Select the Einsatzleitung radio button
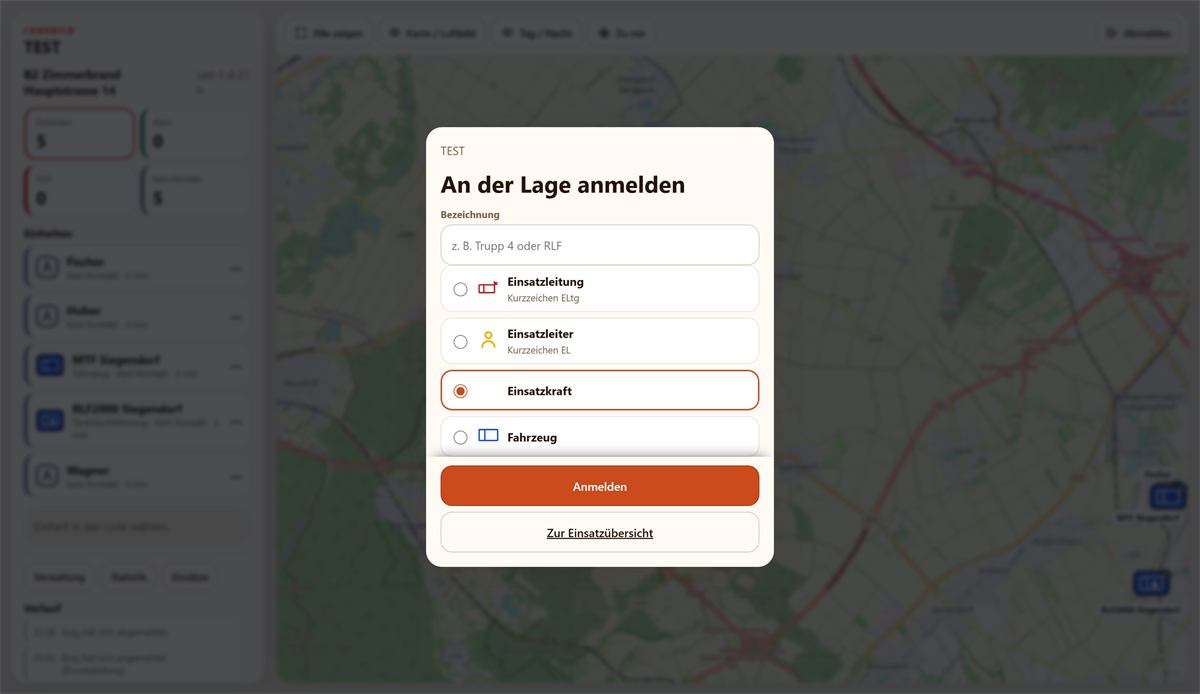The height and width of the screenshot is (694, 1200). [x=460, y=289]
